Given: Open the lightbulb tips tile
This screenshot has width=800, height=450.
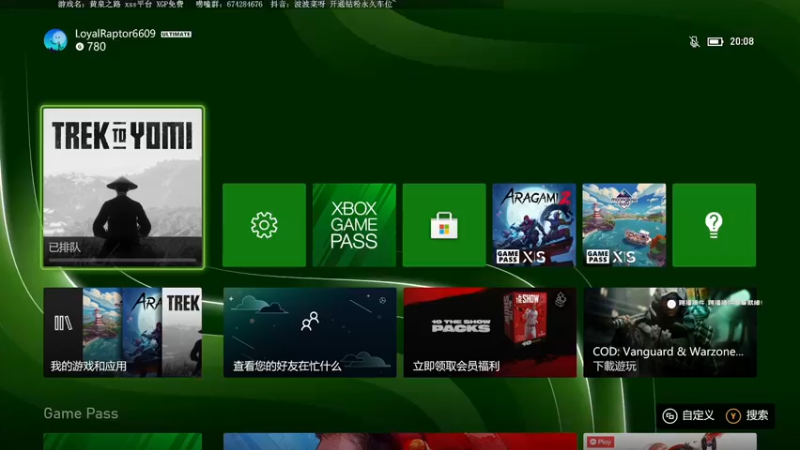Looking at the screenshot, I should [714, 225].
